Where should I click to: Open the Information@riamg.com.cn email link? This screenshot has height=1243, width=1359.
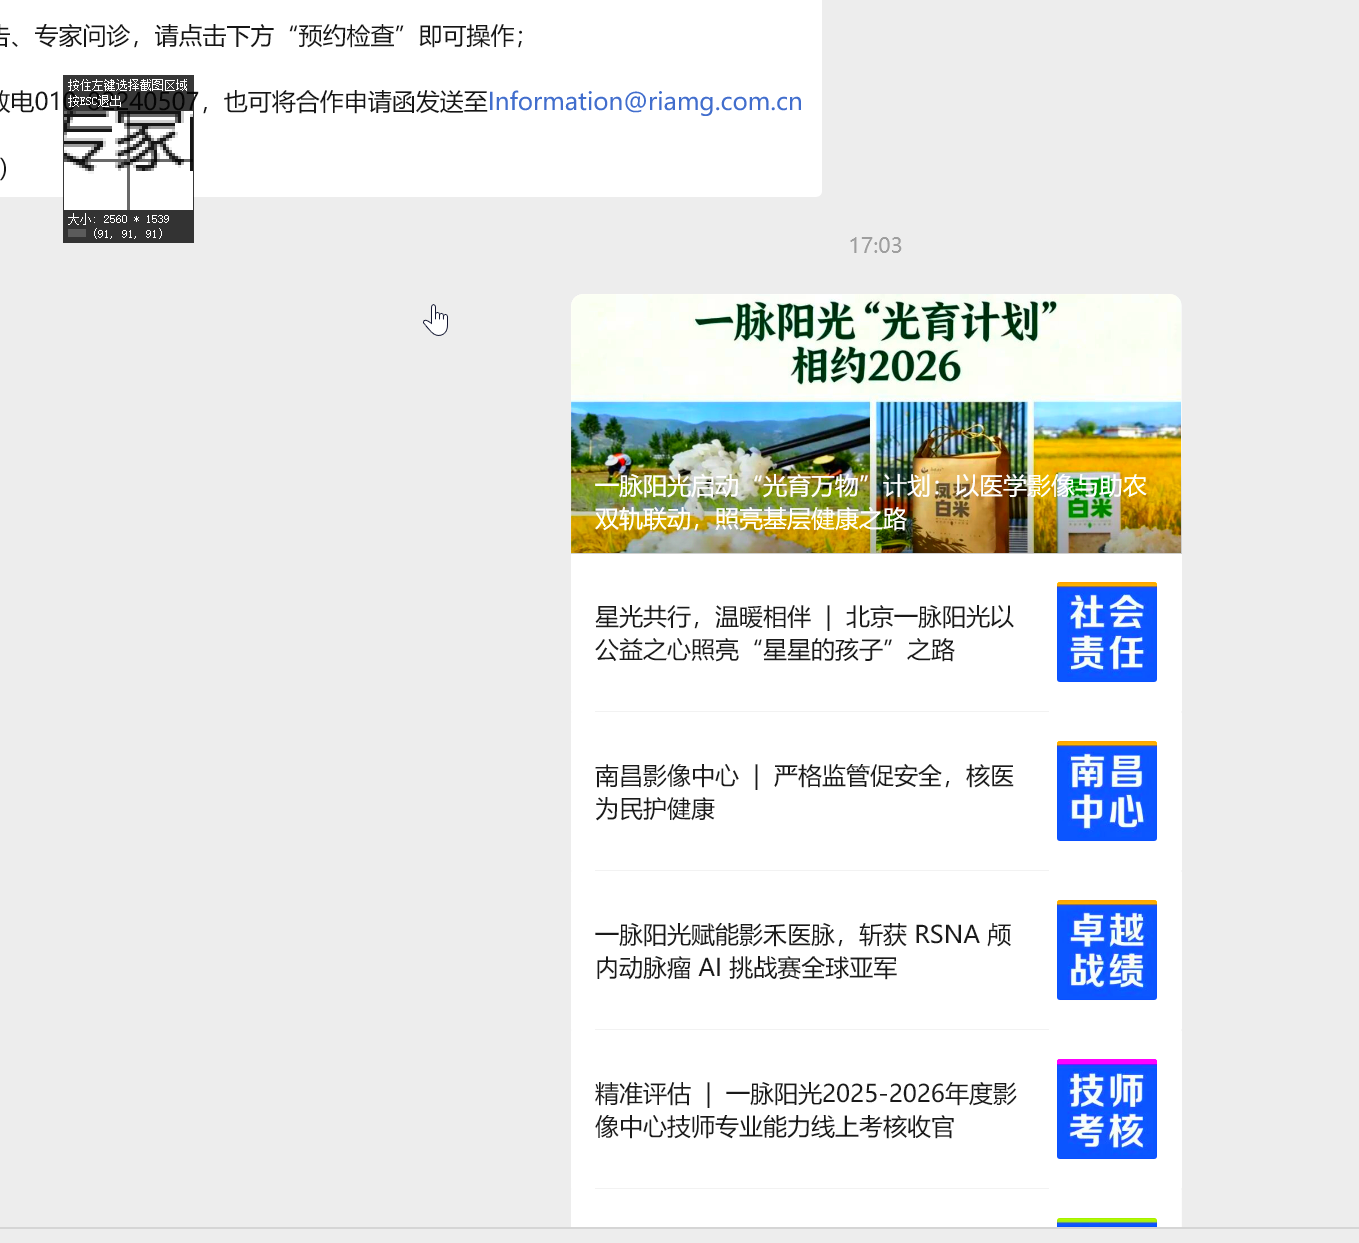[645, 102]
